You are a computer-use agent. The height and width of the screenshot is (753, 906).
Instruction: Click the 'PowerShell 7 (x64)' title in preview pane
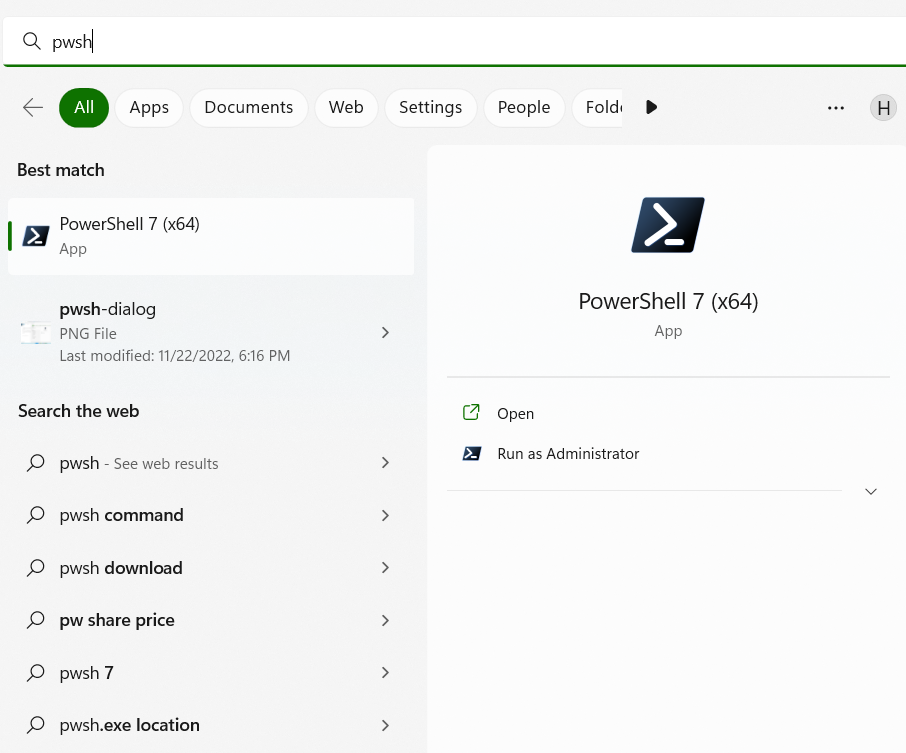(668, 301)
